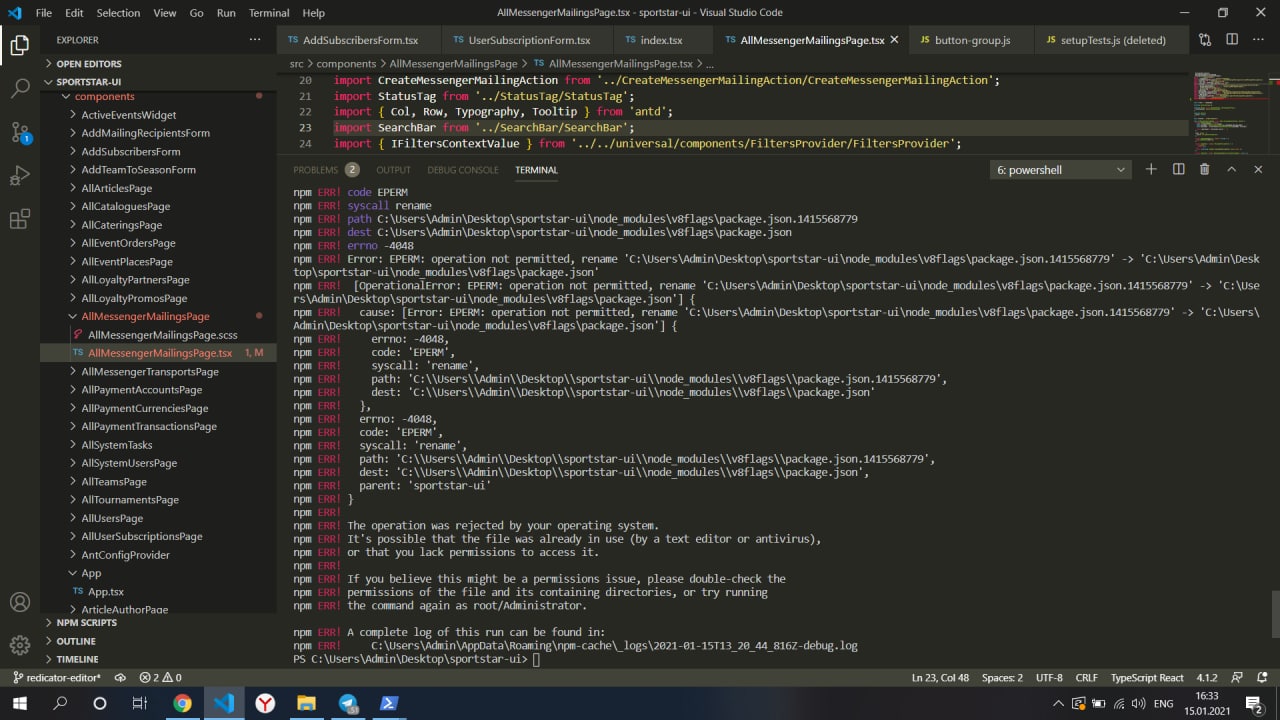Change end of line sequence CRLF
1280x720 pixels.
pos(1086,677)
